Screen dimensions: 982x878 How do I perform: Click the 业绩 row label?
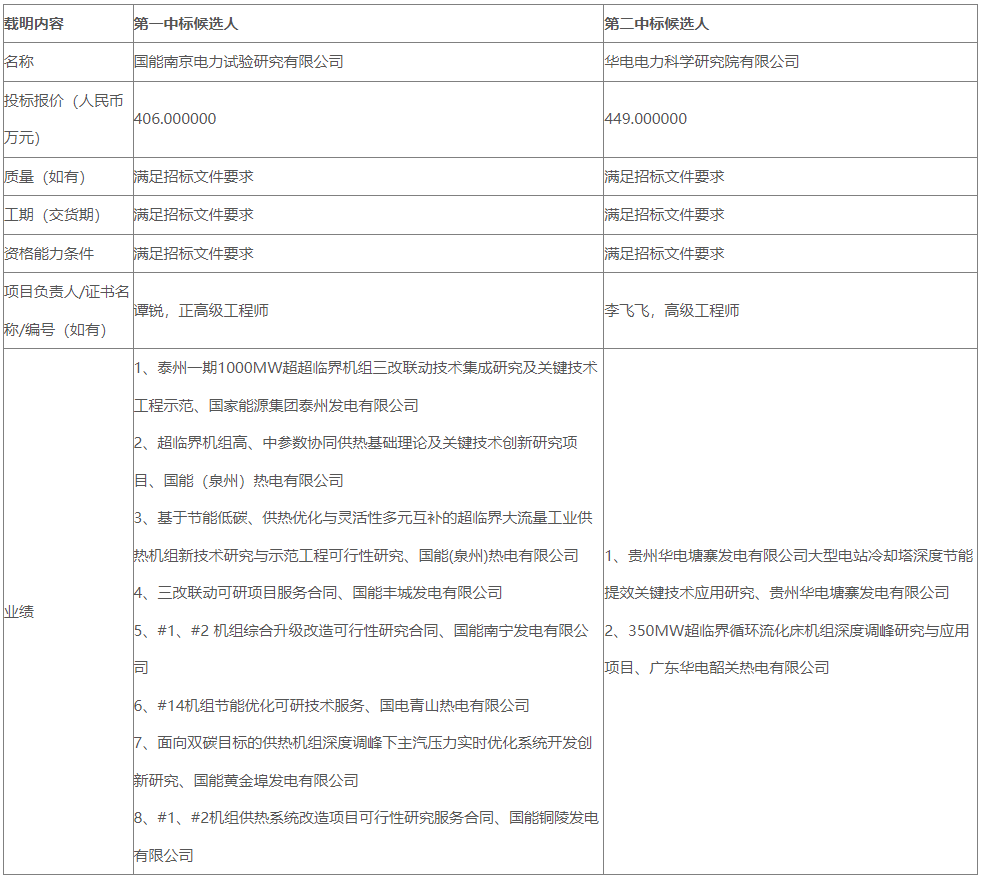pyautogui.click(x=19, y=611)
